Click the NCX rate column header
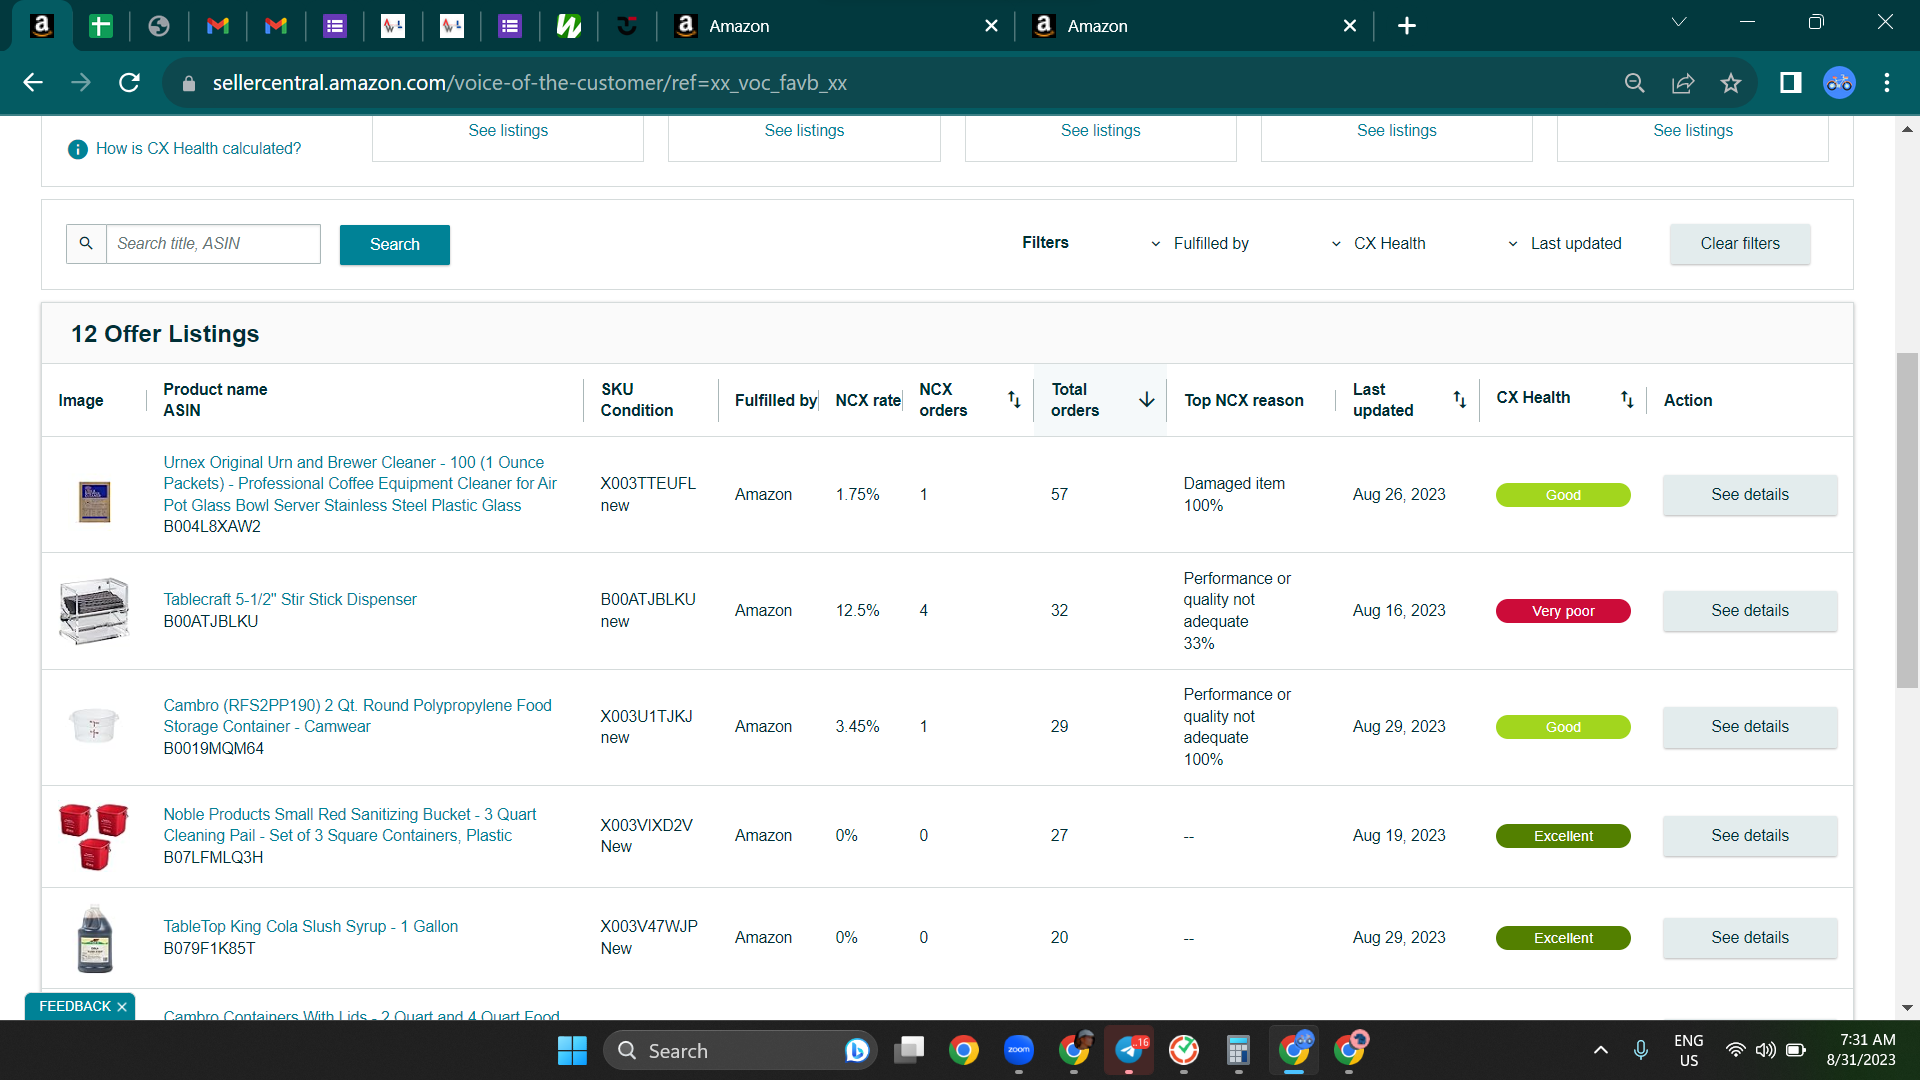The width and height of the screenshot is (1920, 1080). [x=868, y=400]
